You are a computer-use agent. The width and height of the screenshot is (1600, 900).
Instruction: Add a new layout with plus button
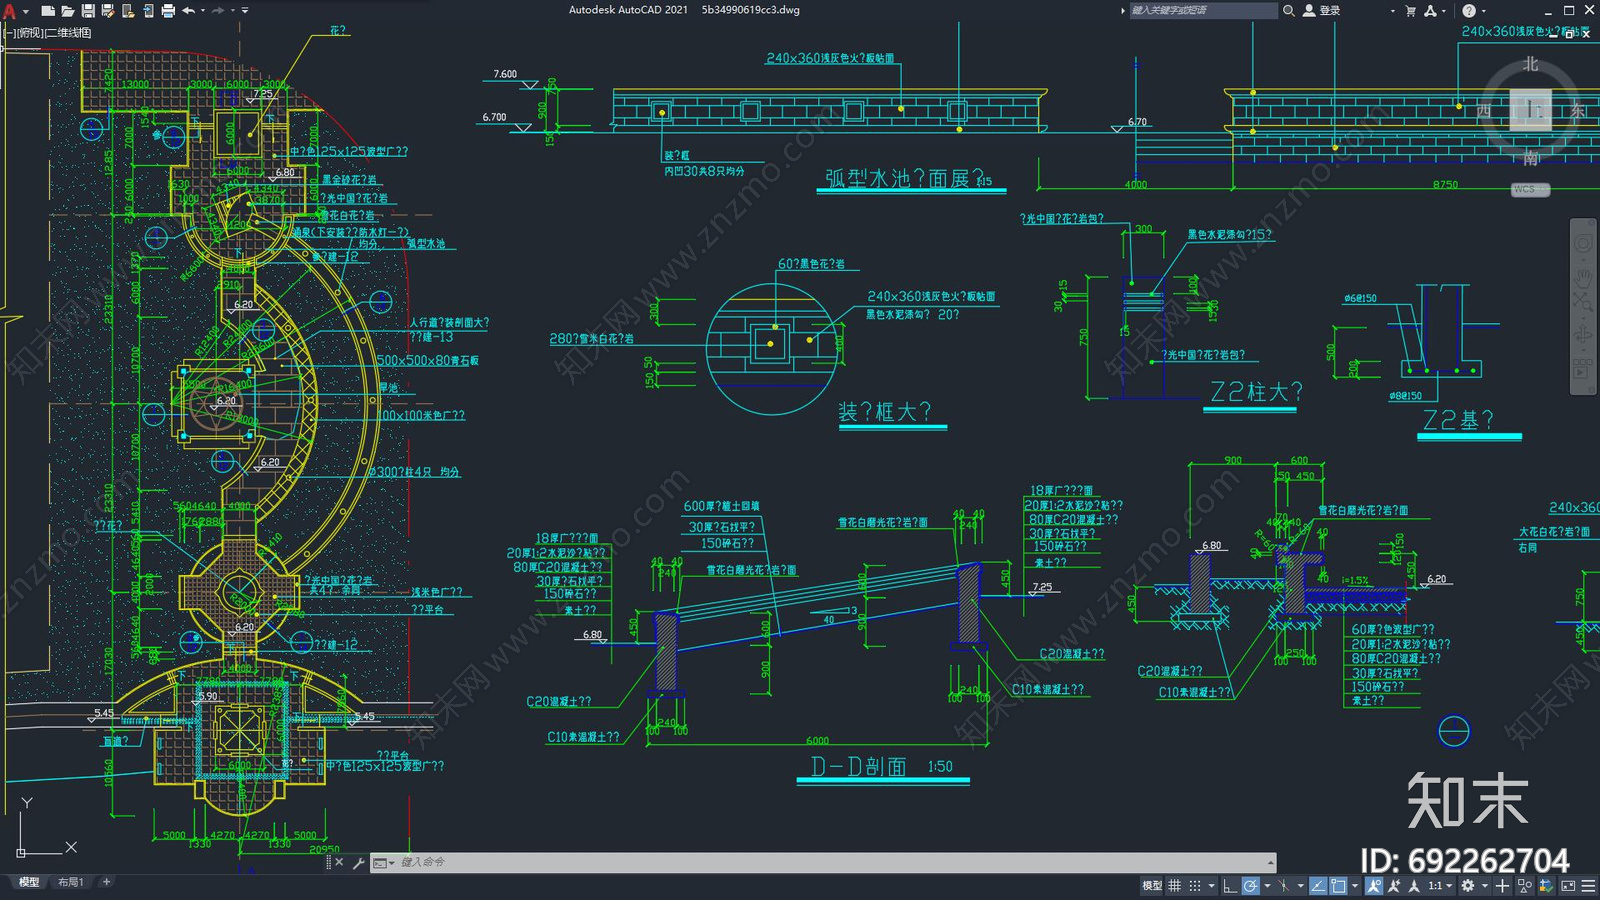click(106, 882)
